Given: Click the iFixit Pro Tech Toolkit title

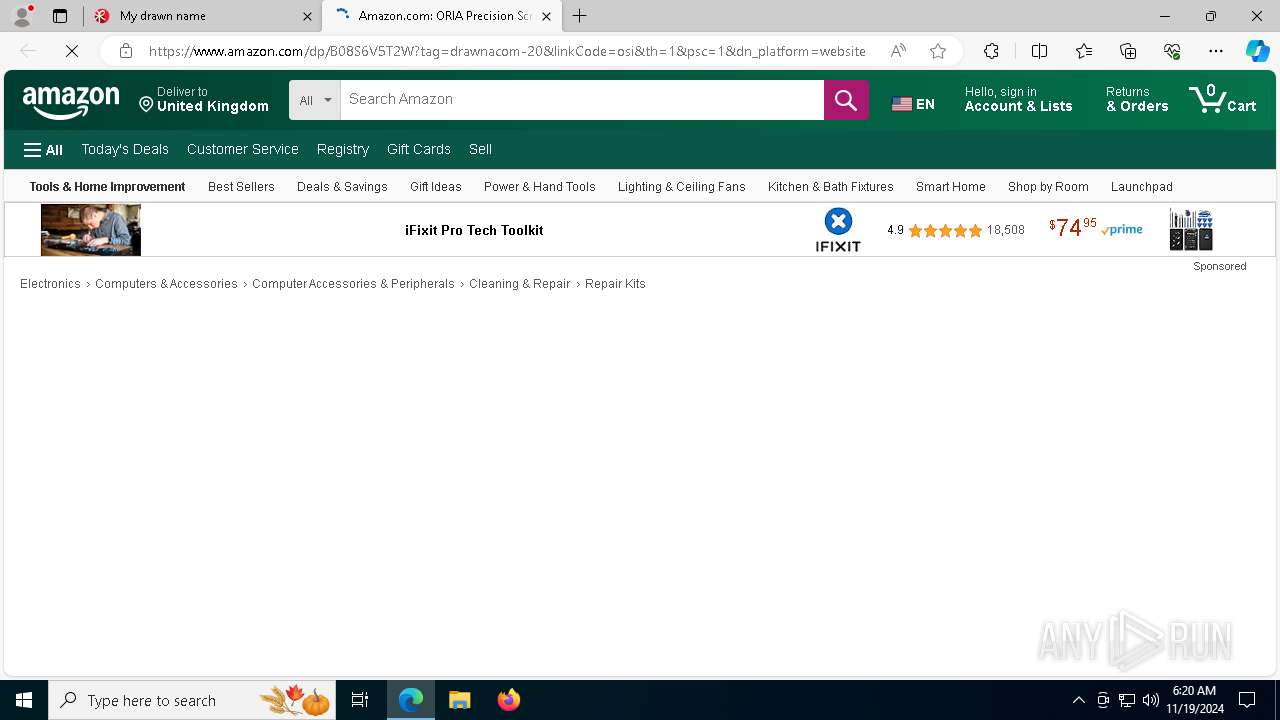Looking at the screenshot, I should [474, 230].
